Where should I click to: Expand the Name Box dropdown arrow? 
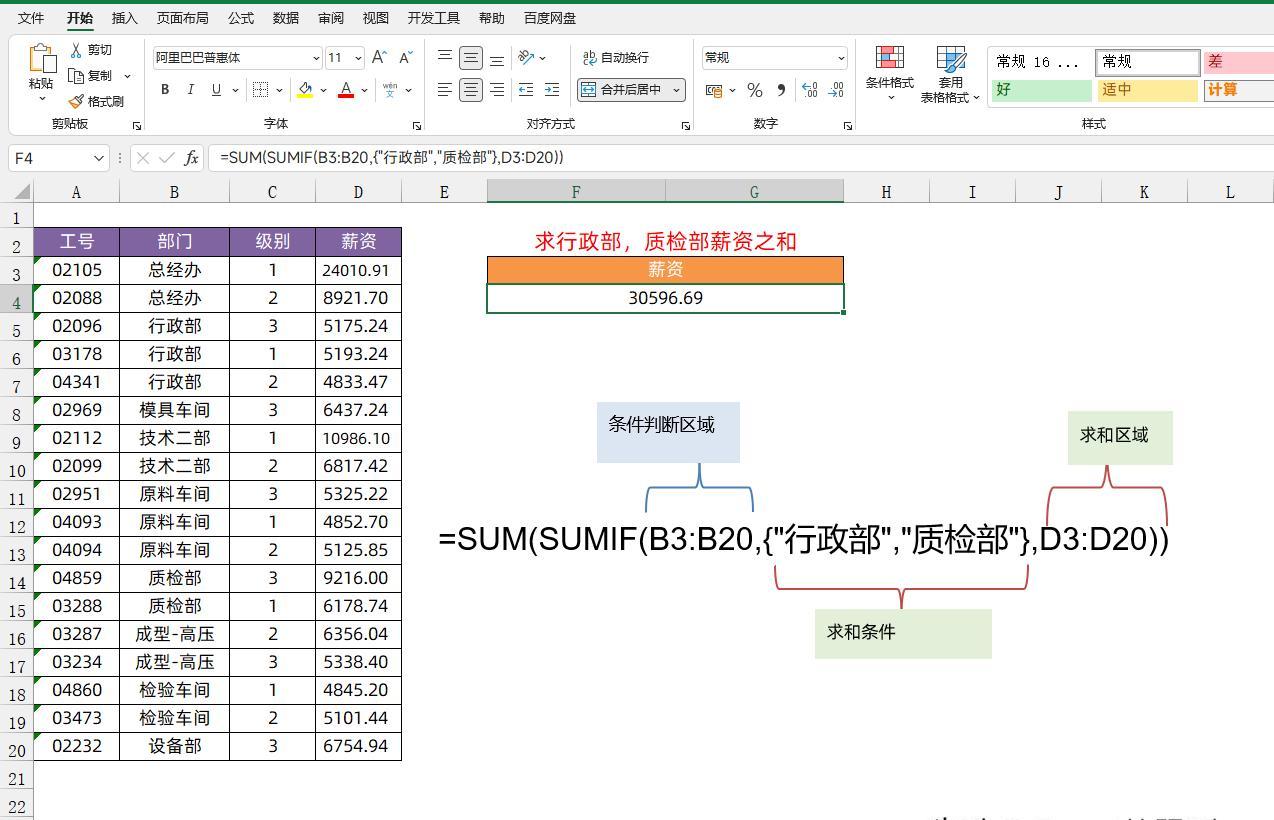[98, 158]
